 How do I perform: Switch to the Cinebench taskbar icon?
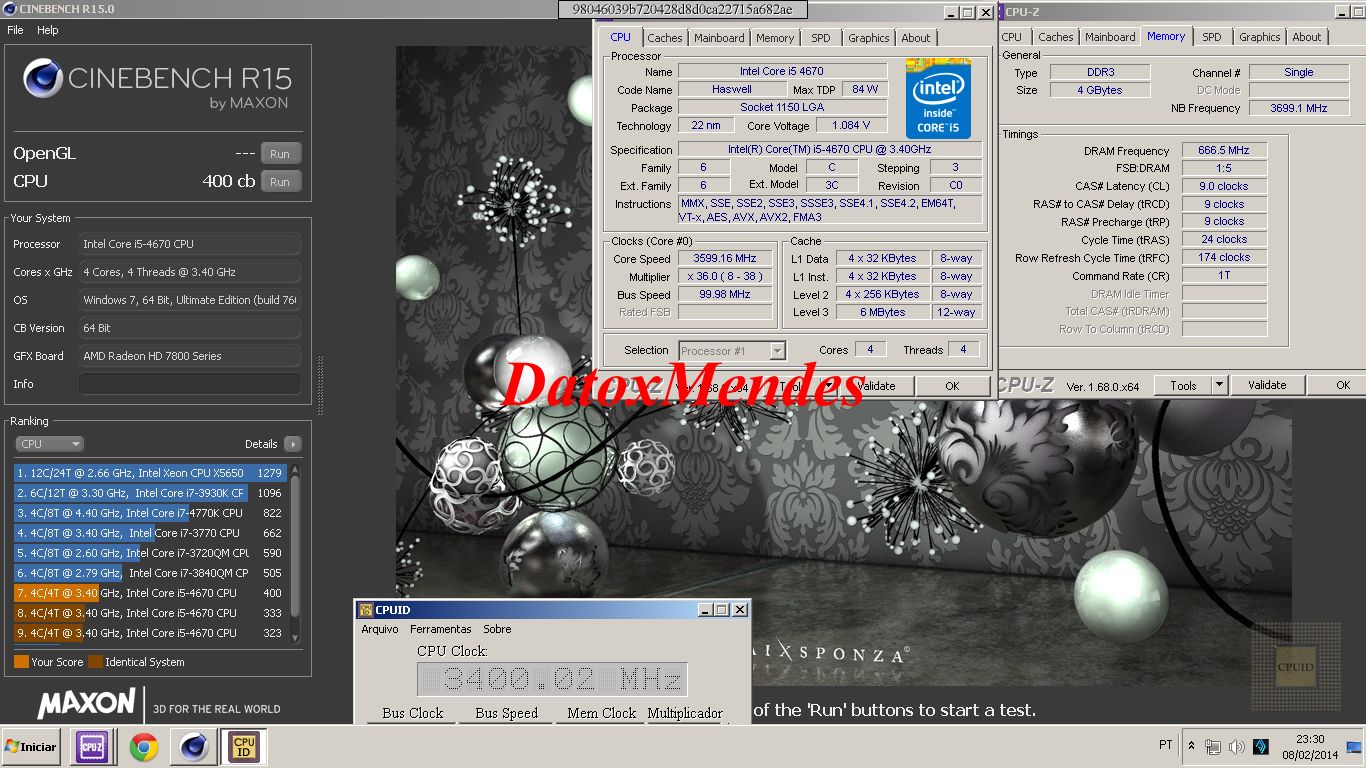click(193, 747)
